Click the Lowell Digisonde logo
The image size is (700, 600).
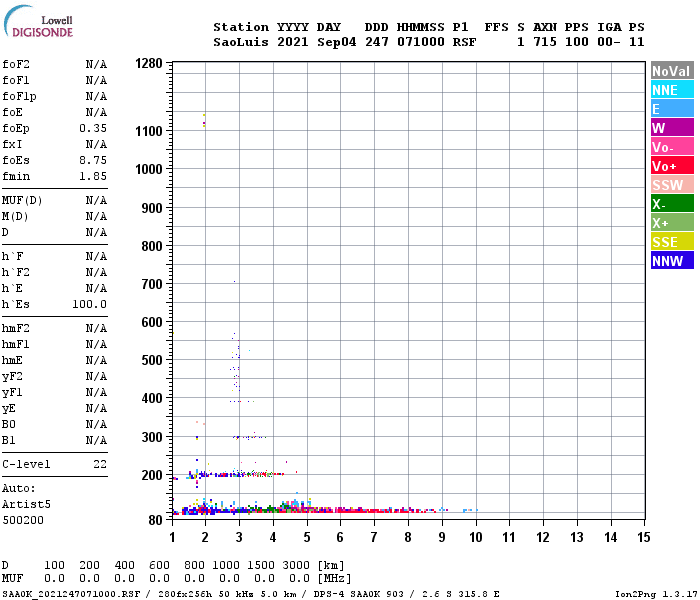coord(38,22)
